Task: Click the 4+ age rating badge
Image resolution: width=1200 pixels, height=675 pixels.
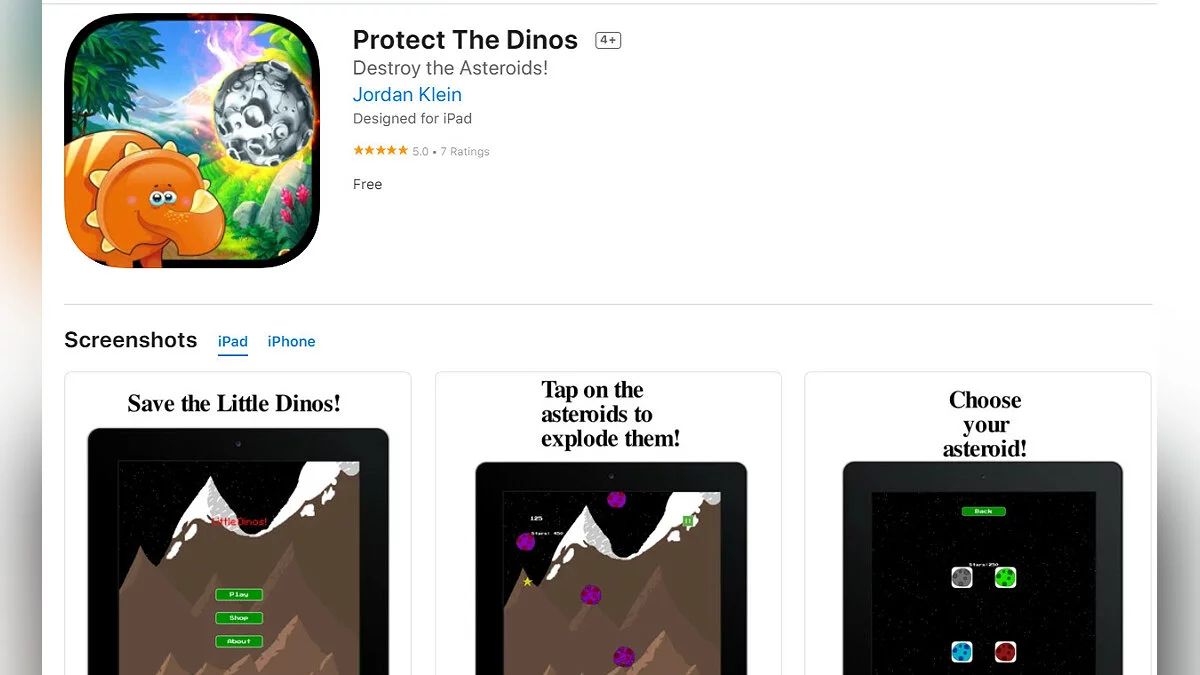Action: point(608,41)
